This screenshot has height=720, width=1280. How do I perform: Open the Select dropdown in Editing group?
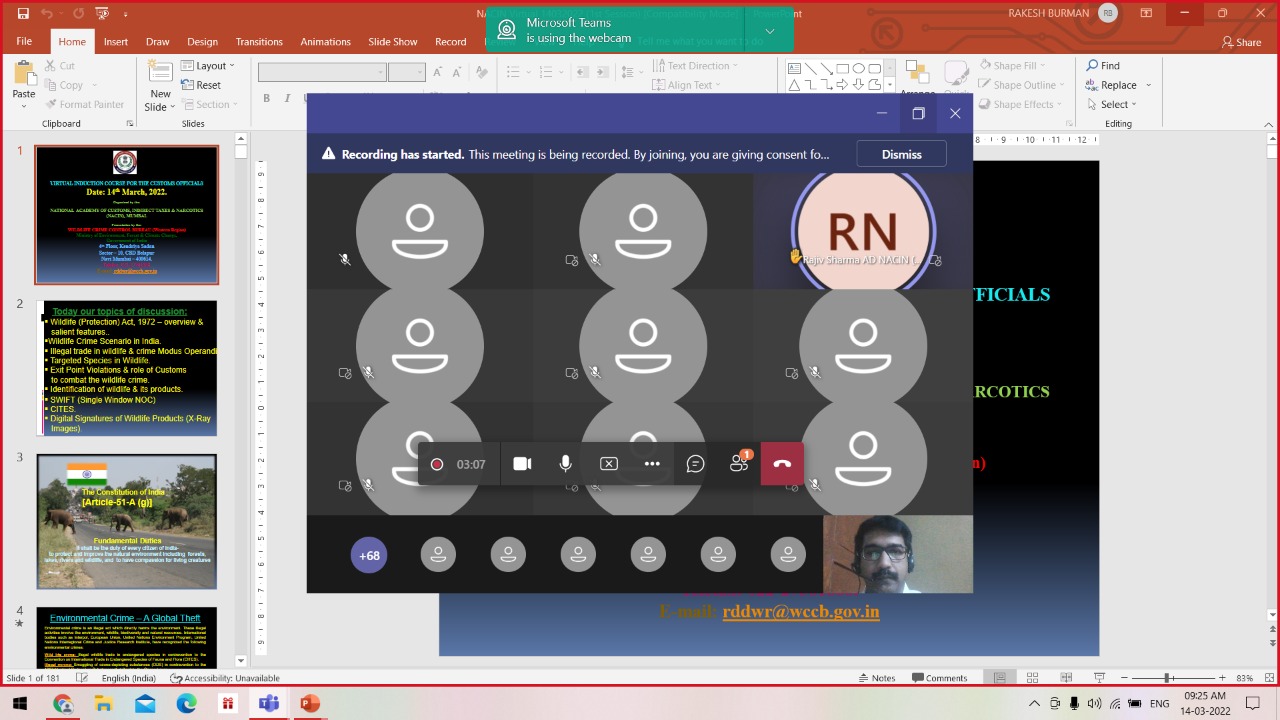[x=1112, y=104]
